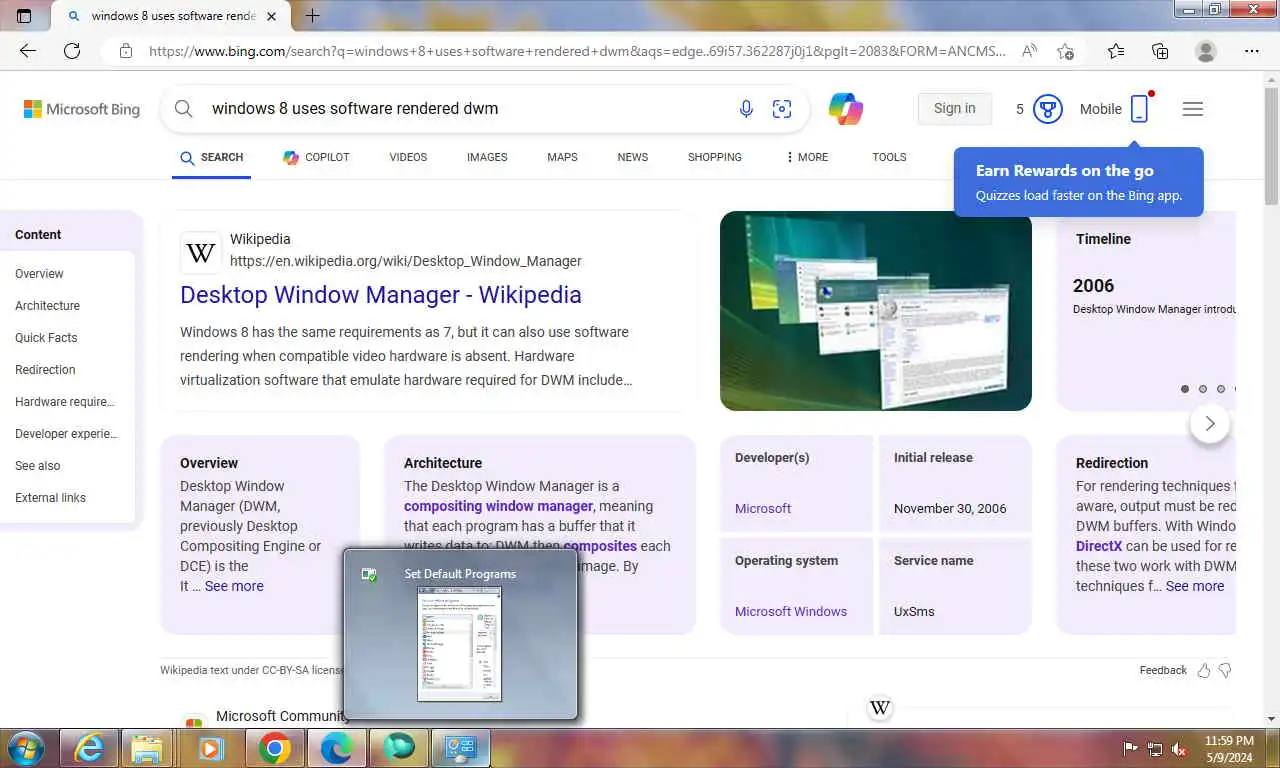Screen dimensions: 1280x768
Task: Activate Read aloud in address bar
Action: pyautogui.click(x=1028, y=51)
